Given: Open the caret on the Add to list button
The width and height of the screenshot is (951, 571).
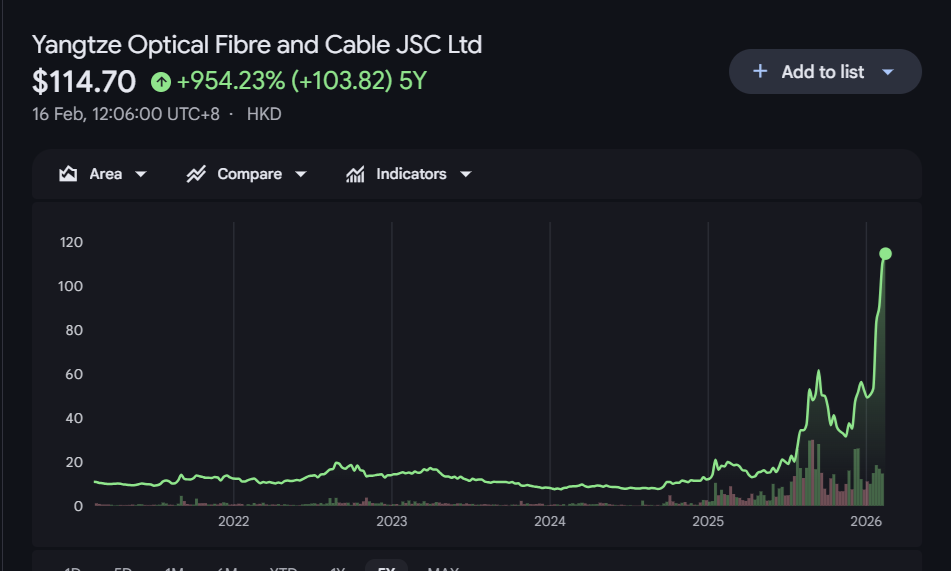Looking at the screenshot, I should tap(887, 72).
